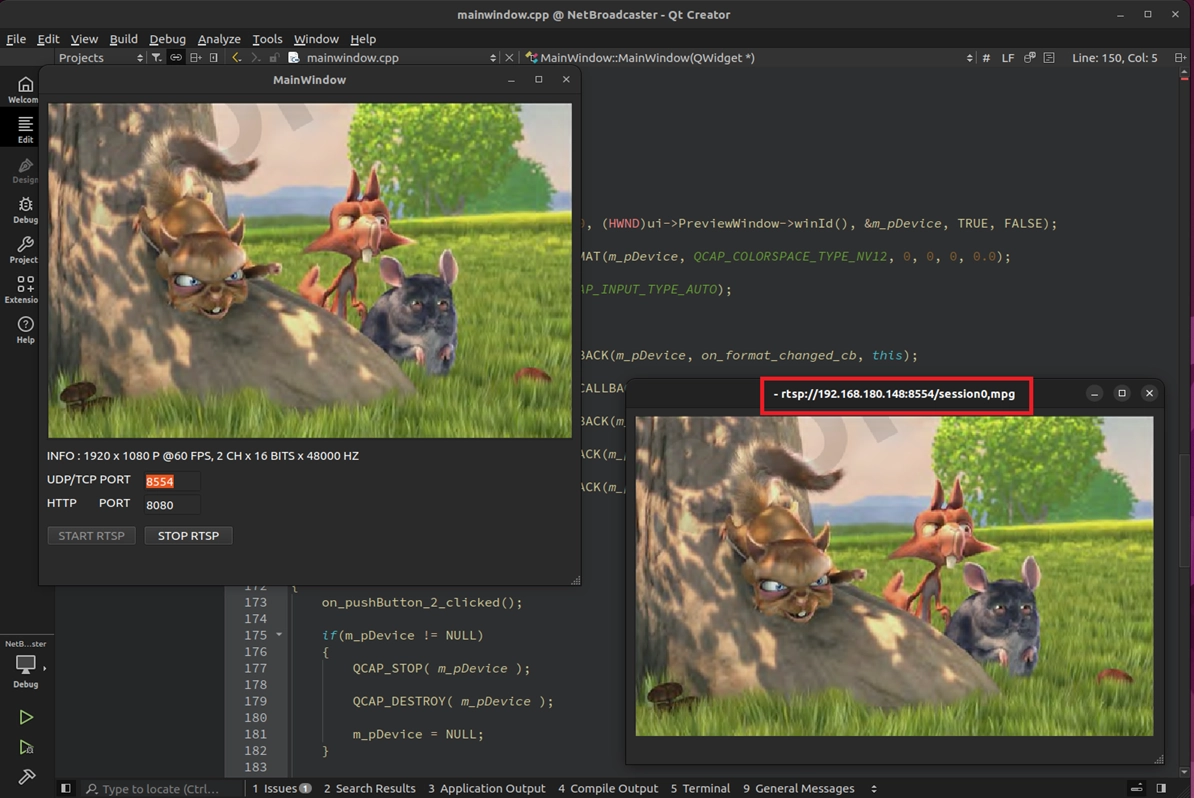The height and width of the screenshot is (798, 1194).
Task: Open Design mode in sidebar
Action: point(25,171)
